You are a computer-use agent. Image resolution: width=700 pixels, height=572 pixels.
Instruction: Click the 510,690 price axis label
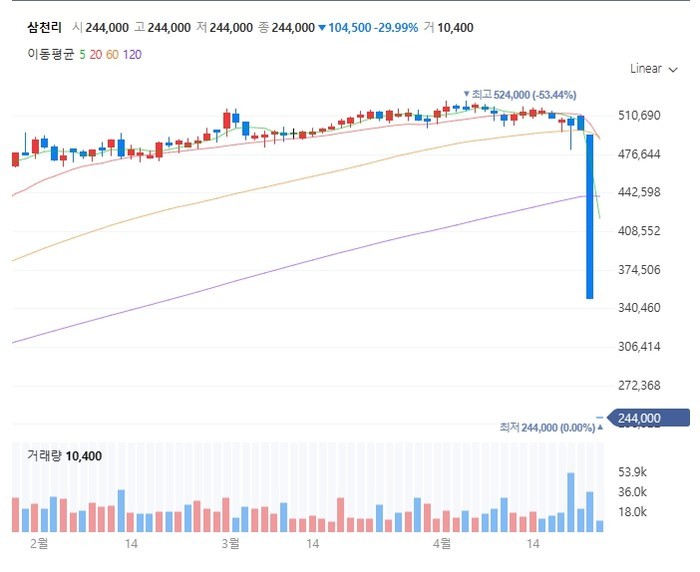[640, 116]
